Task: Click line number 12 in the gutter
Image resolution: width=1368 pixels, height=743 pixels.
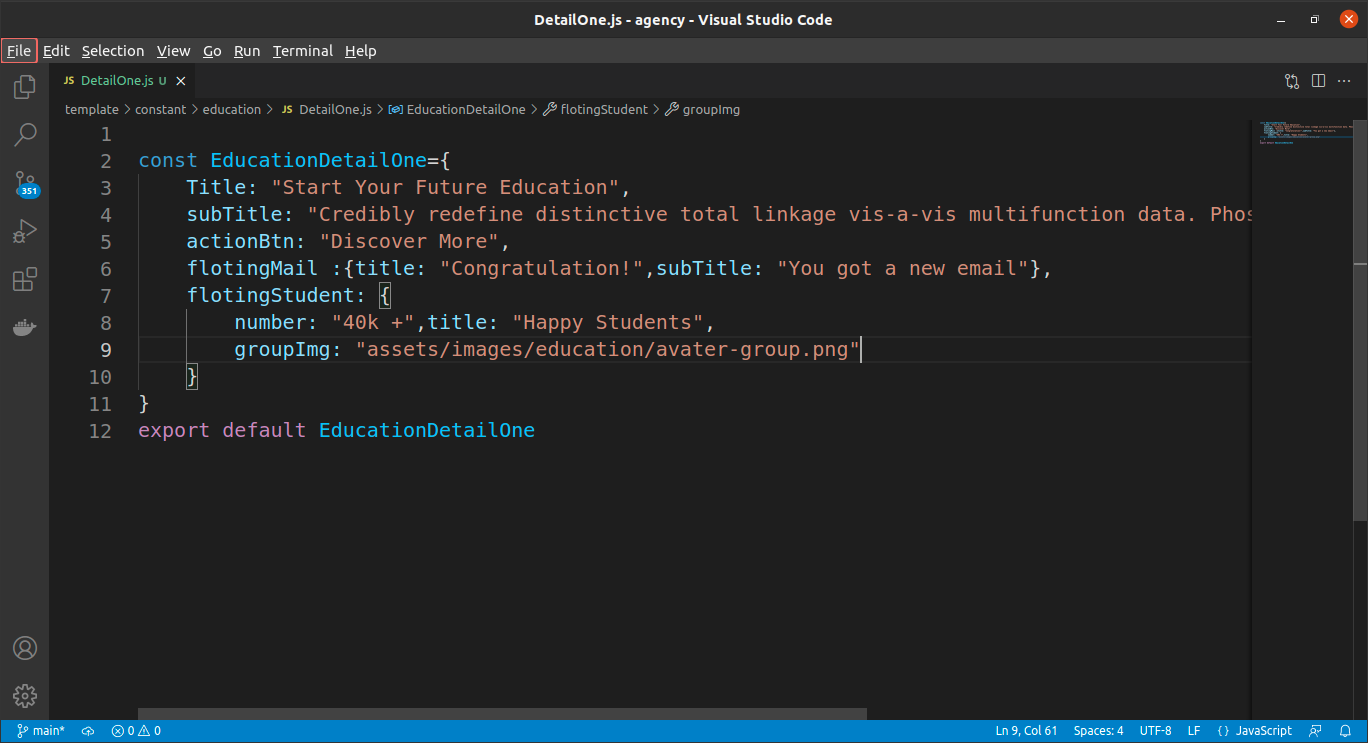Action: [100, 431]
